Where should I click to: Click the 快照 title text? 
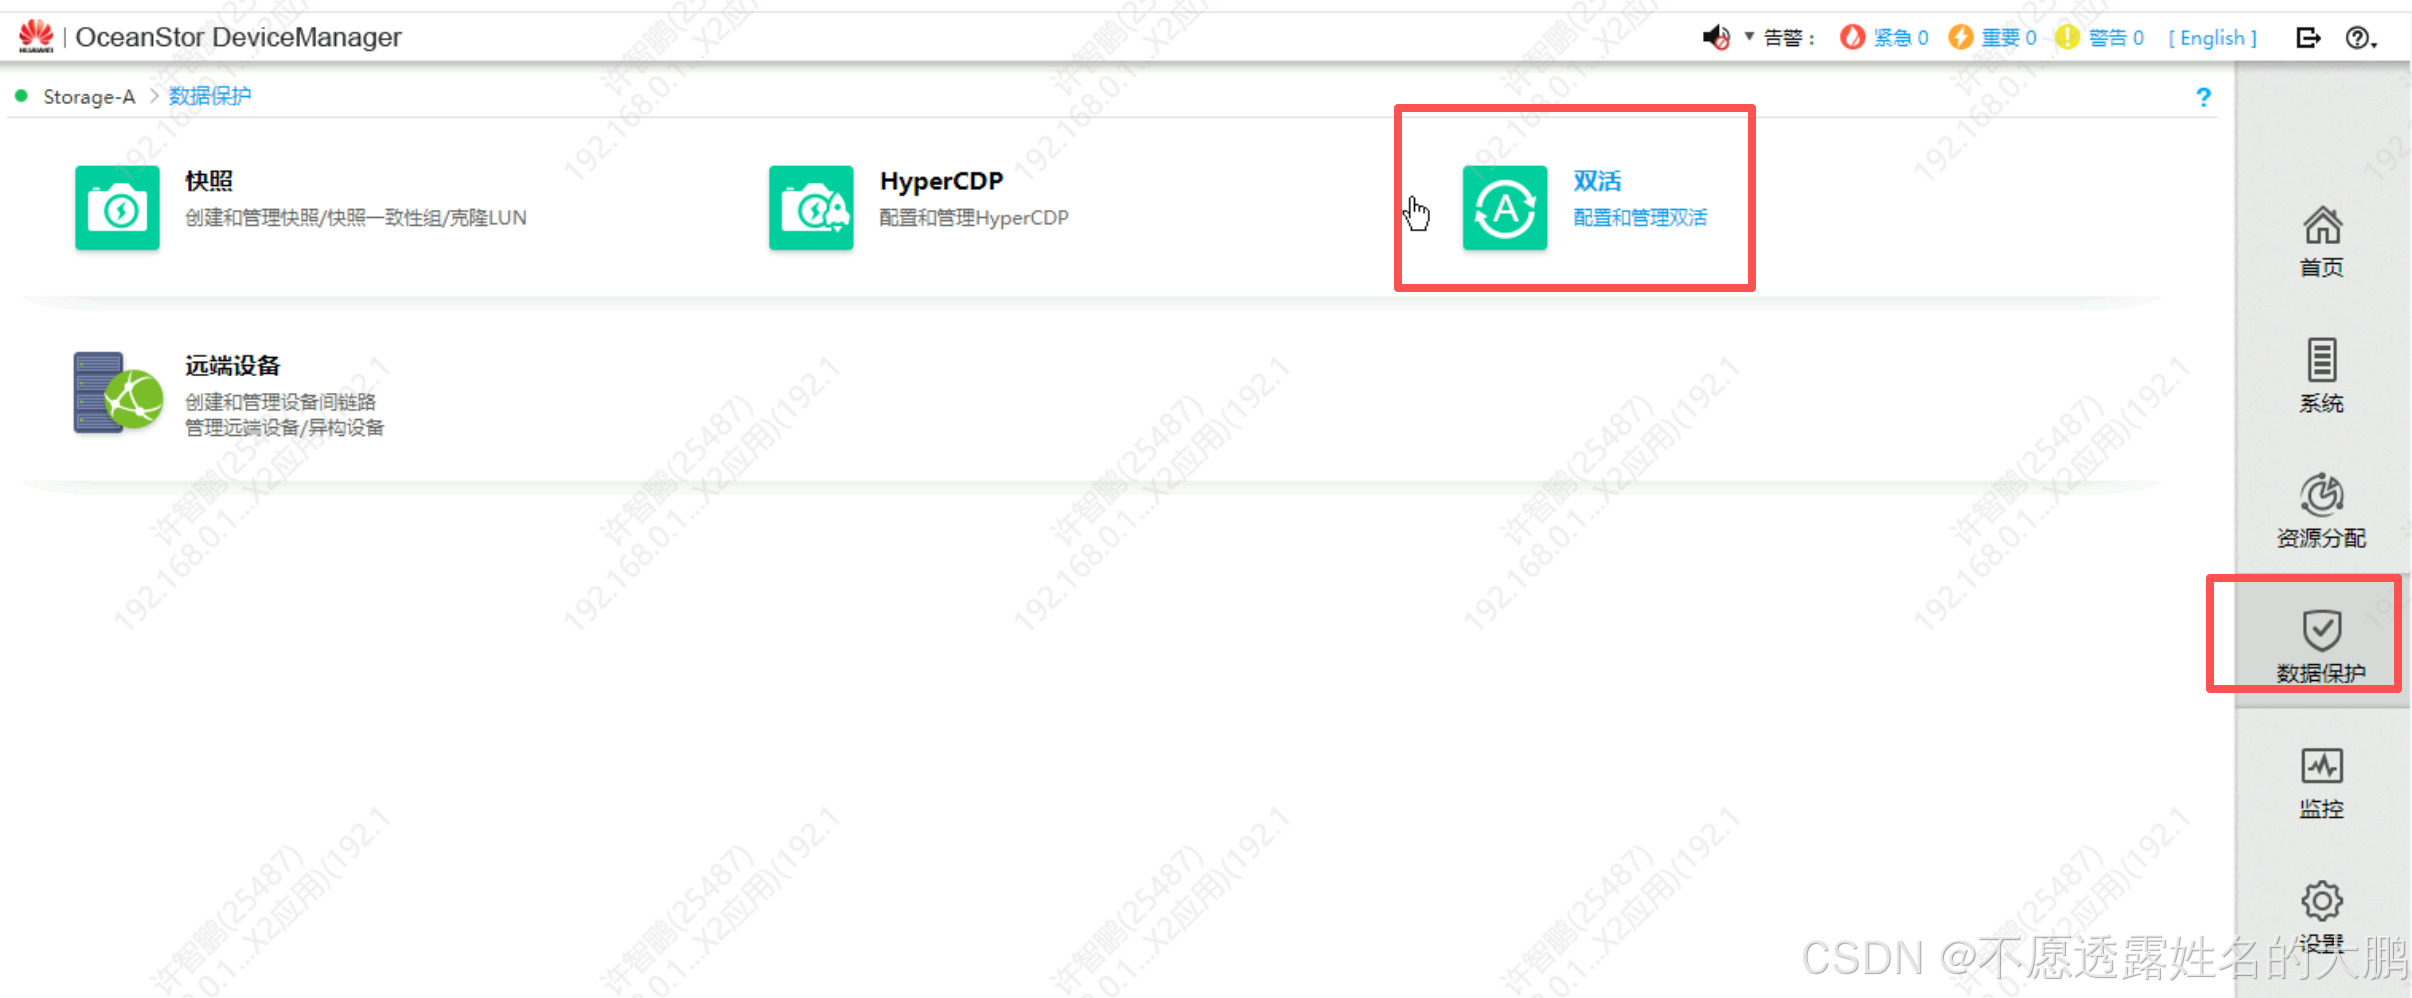(209, 181)
